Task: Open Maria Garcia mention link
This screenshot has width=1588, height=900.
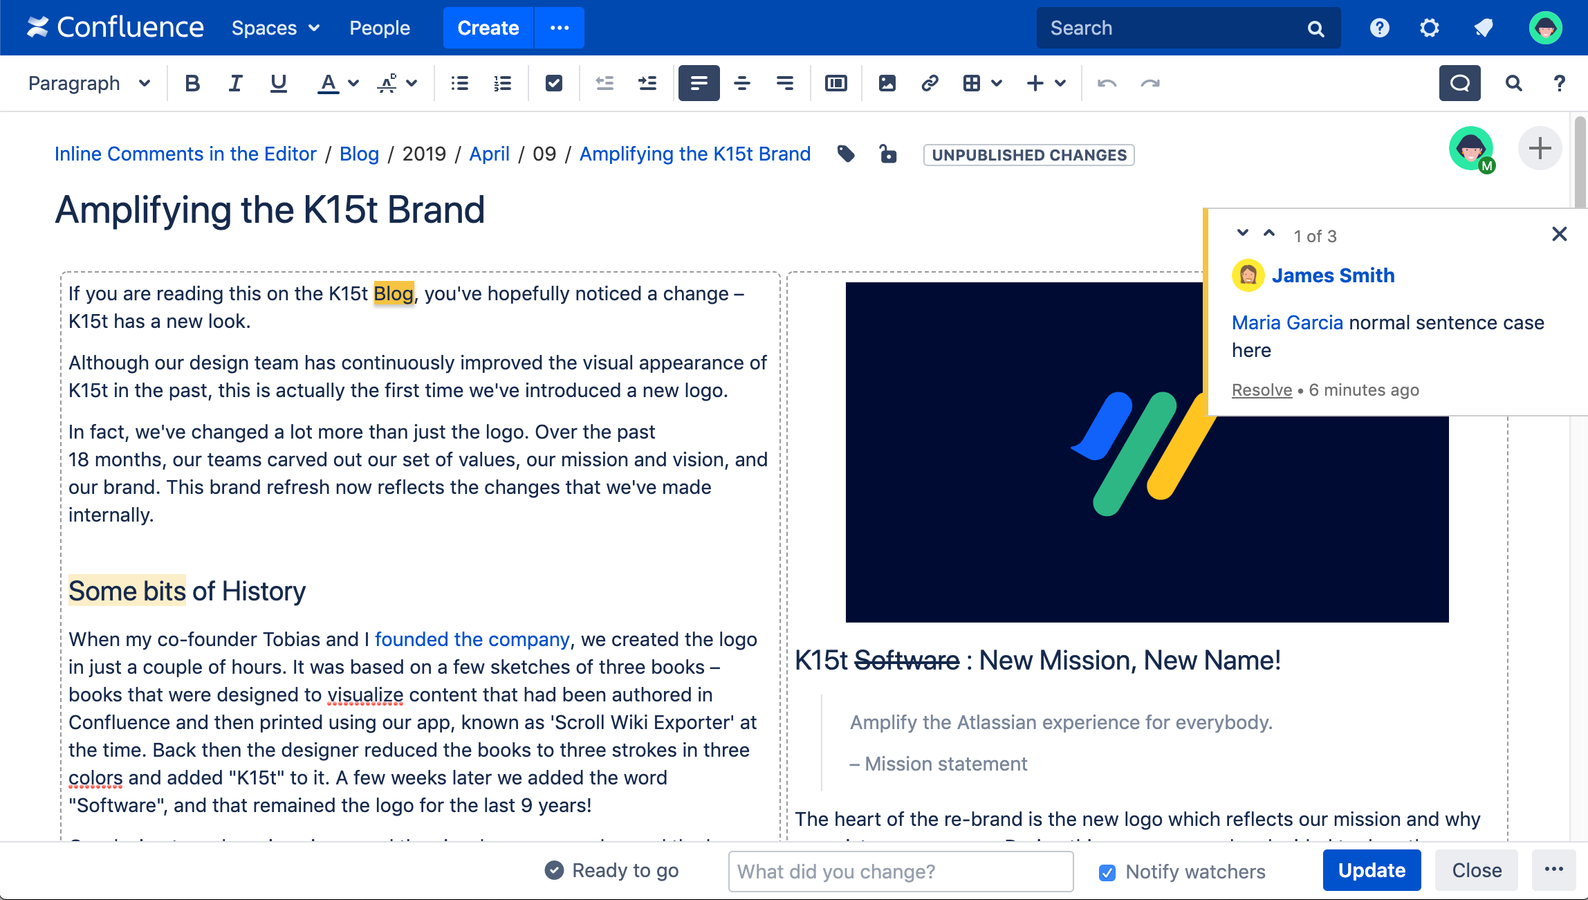Action: coord(1287,323)
